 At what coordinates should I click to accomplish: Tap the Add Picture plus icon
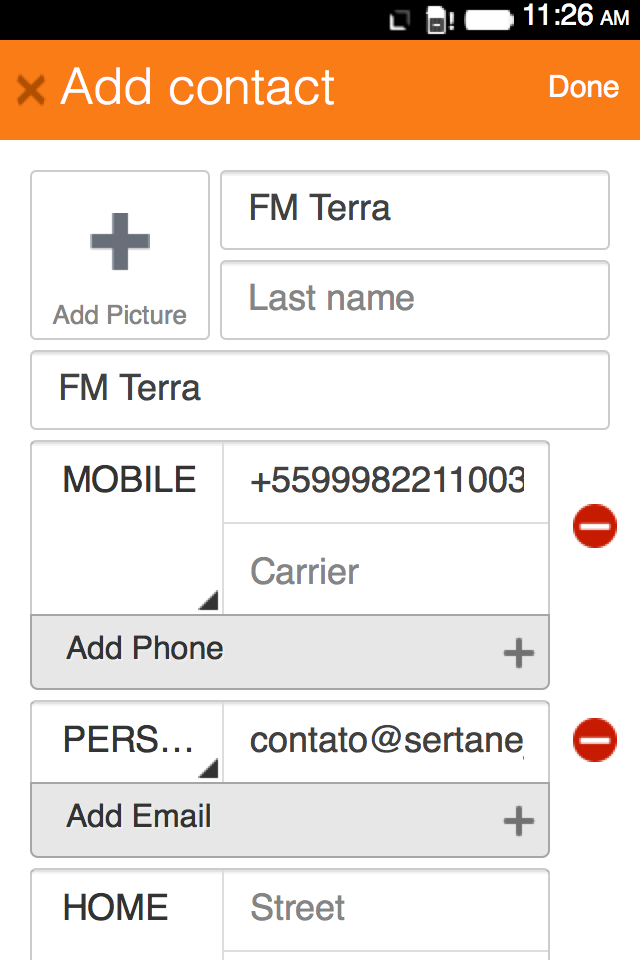coord(120,242)
